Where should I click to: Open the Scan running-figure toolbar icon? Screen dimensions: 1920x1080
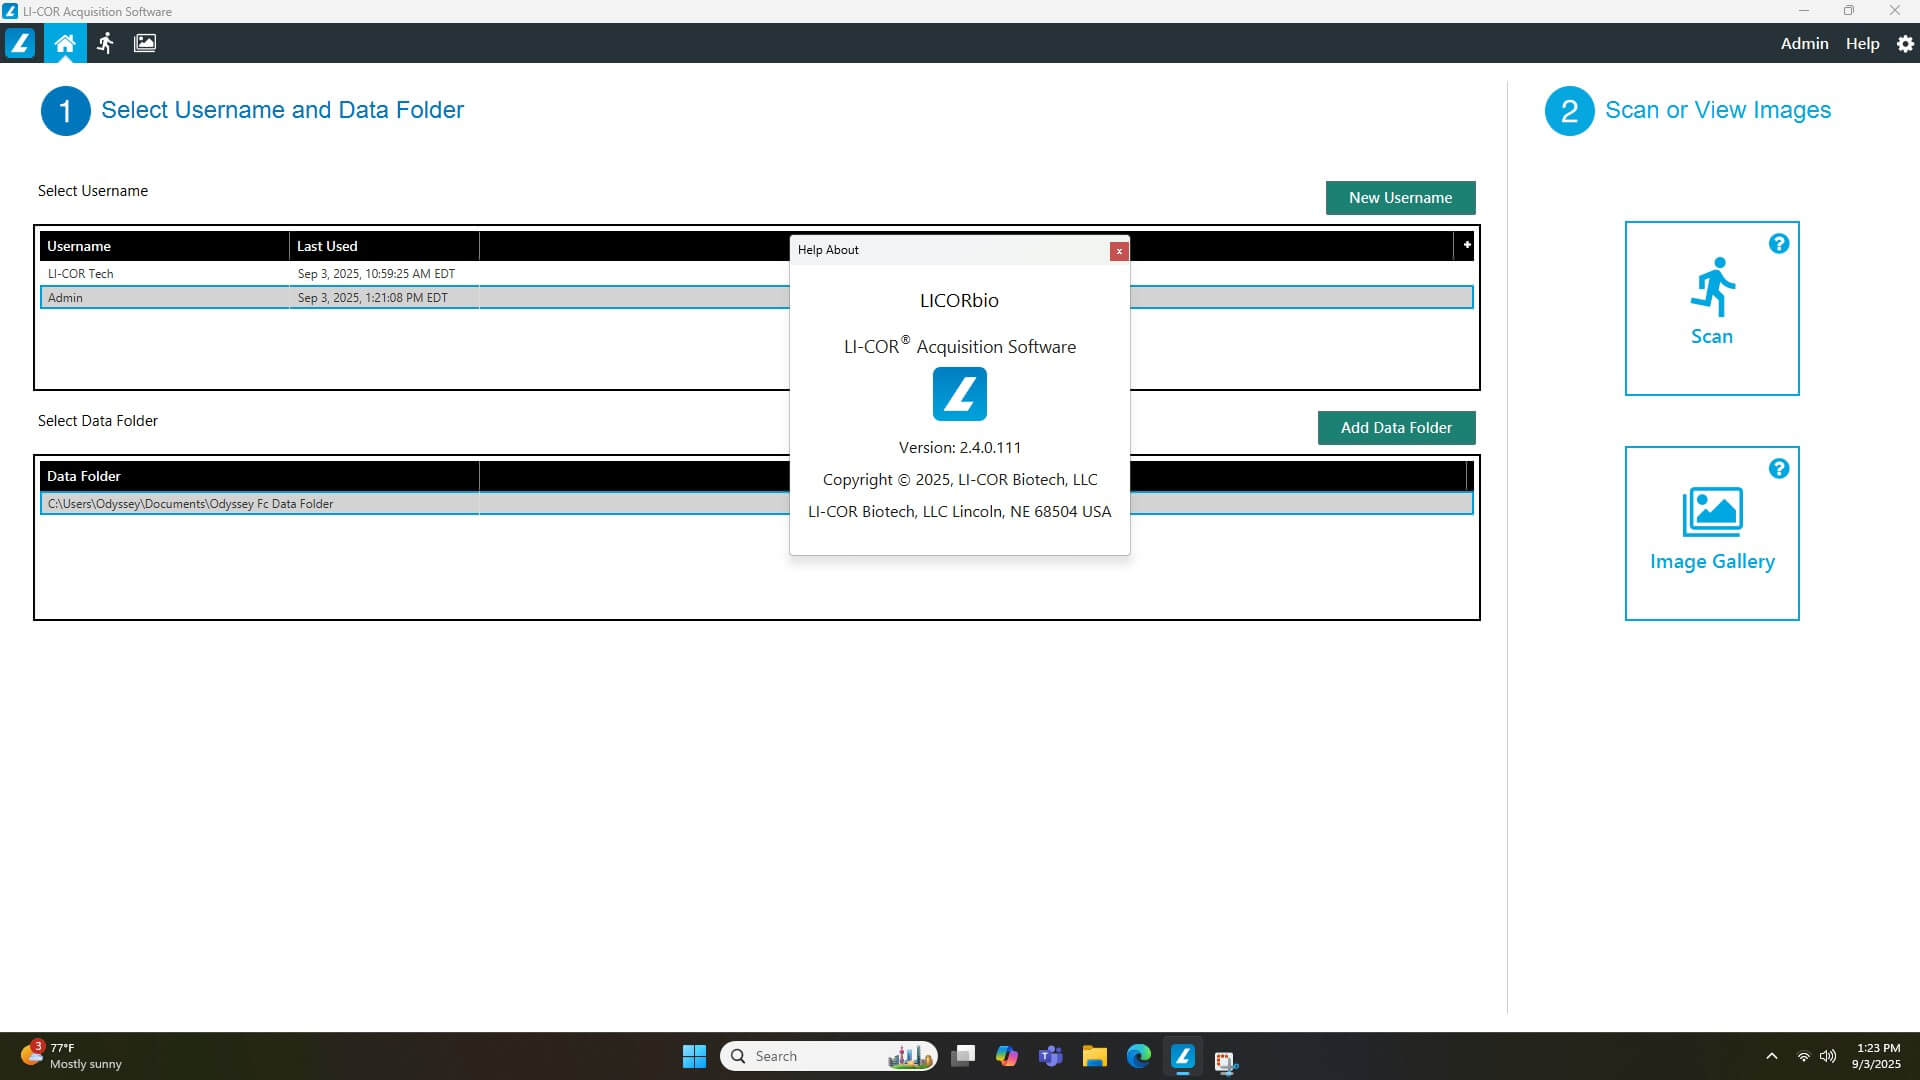point(105,43)
